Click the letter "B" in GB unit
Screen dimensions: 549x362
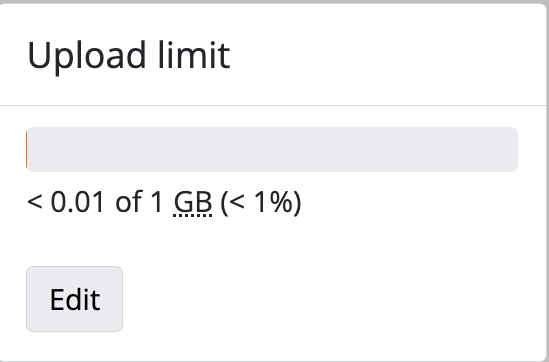click(204, 202)
